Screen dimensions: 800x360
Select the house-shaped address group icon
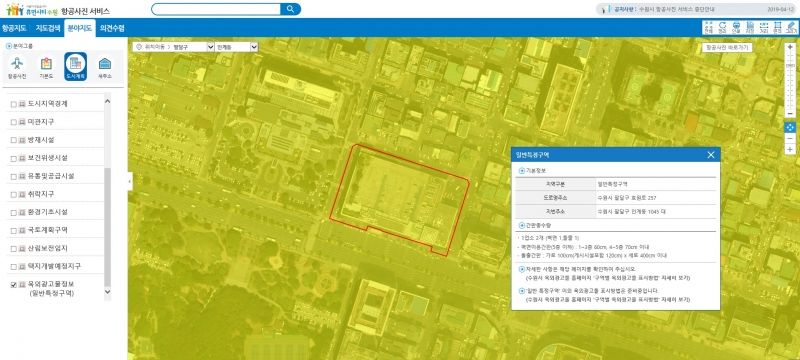point(105,67)
